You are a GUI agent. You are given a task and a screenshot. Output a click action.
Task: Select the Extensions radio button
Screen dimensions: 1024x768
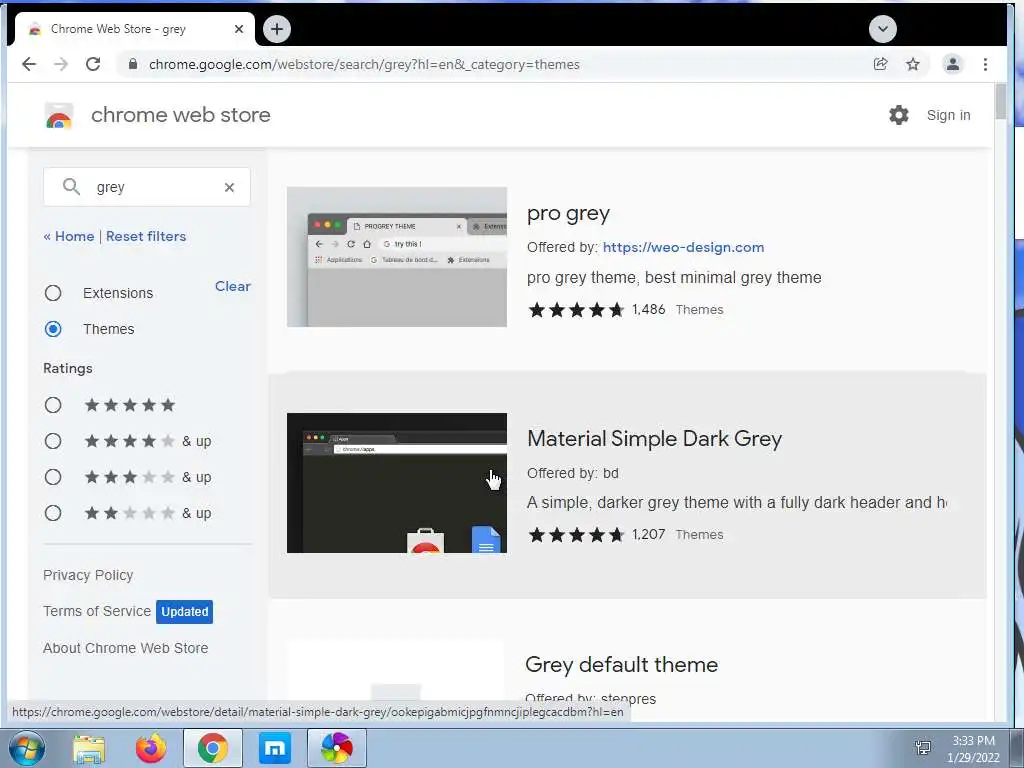53,293
